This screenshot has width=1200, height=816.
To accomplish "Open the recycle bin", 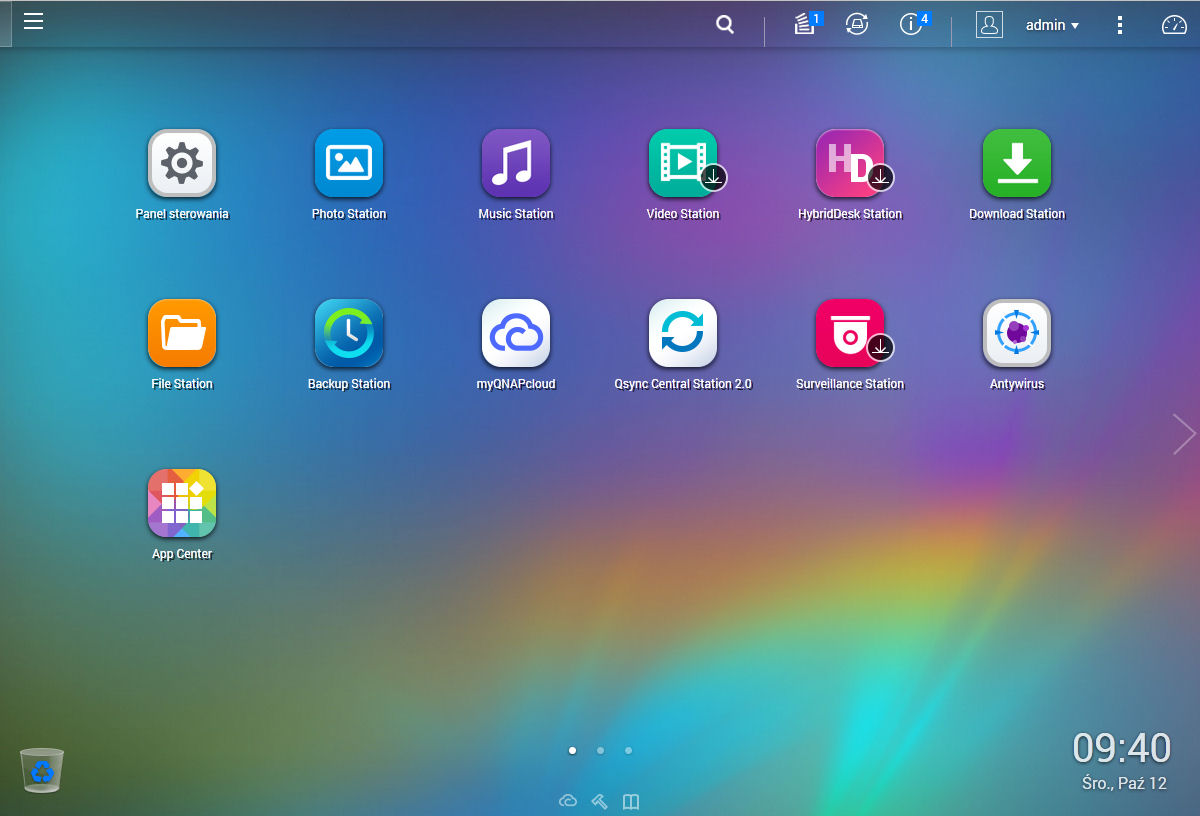I will pos(42,770).
